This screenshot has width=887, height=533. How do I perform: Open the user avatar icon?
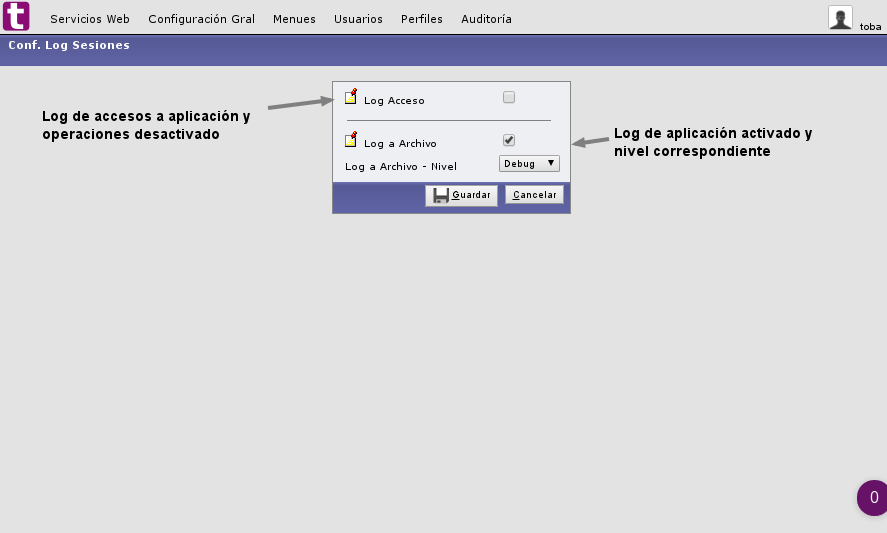tap(840, 18)
